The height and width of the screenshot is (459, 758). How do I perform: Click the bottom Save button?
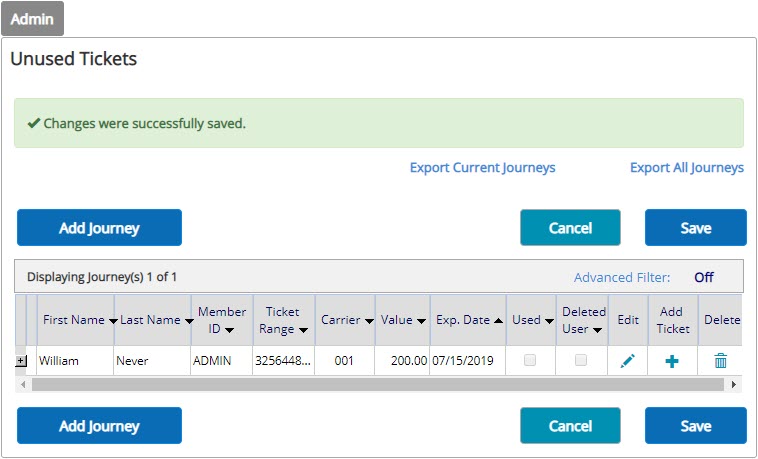point(696,425)
